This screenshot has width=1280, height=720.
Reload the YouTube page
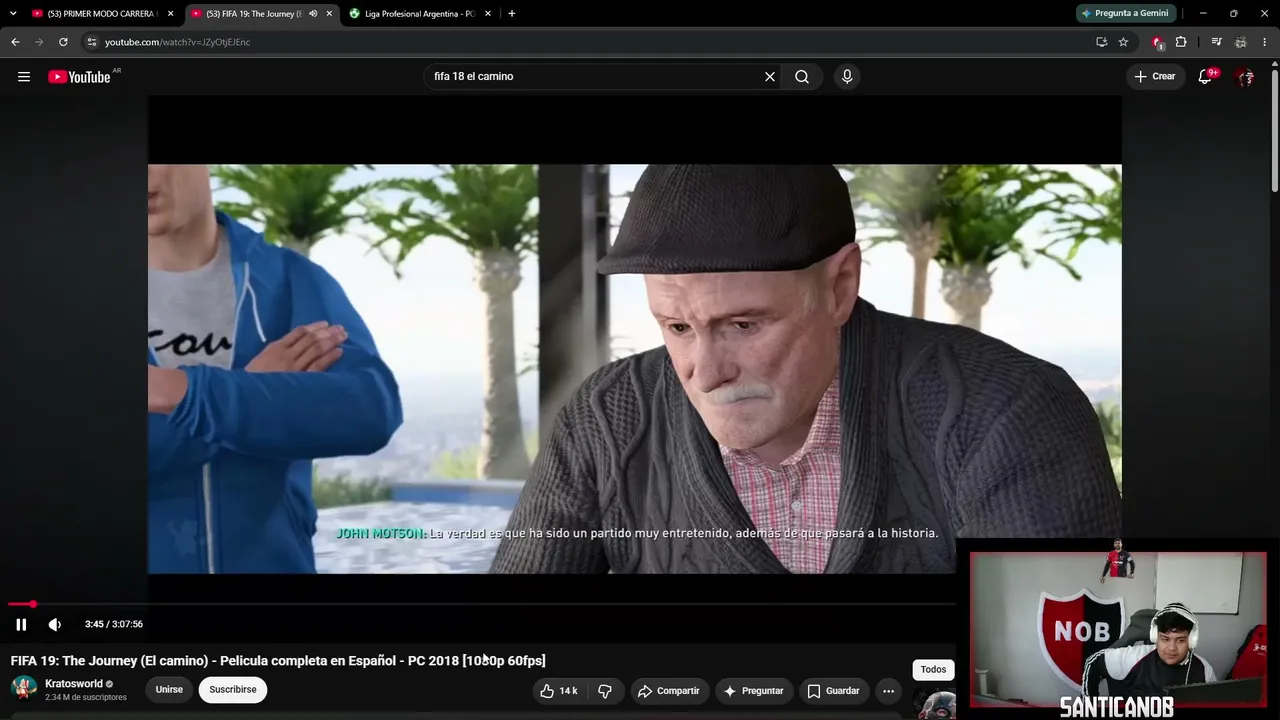pos(63,42)
